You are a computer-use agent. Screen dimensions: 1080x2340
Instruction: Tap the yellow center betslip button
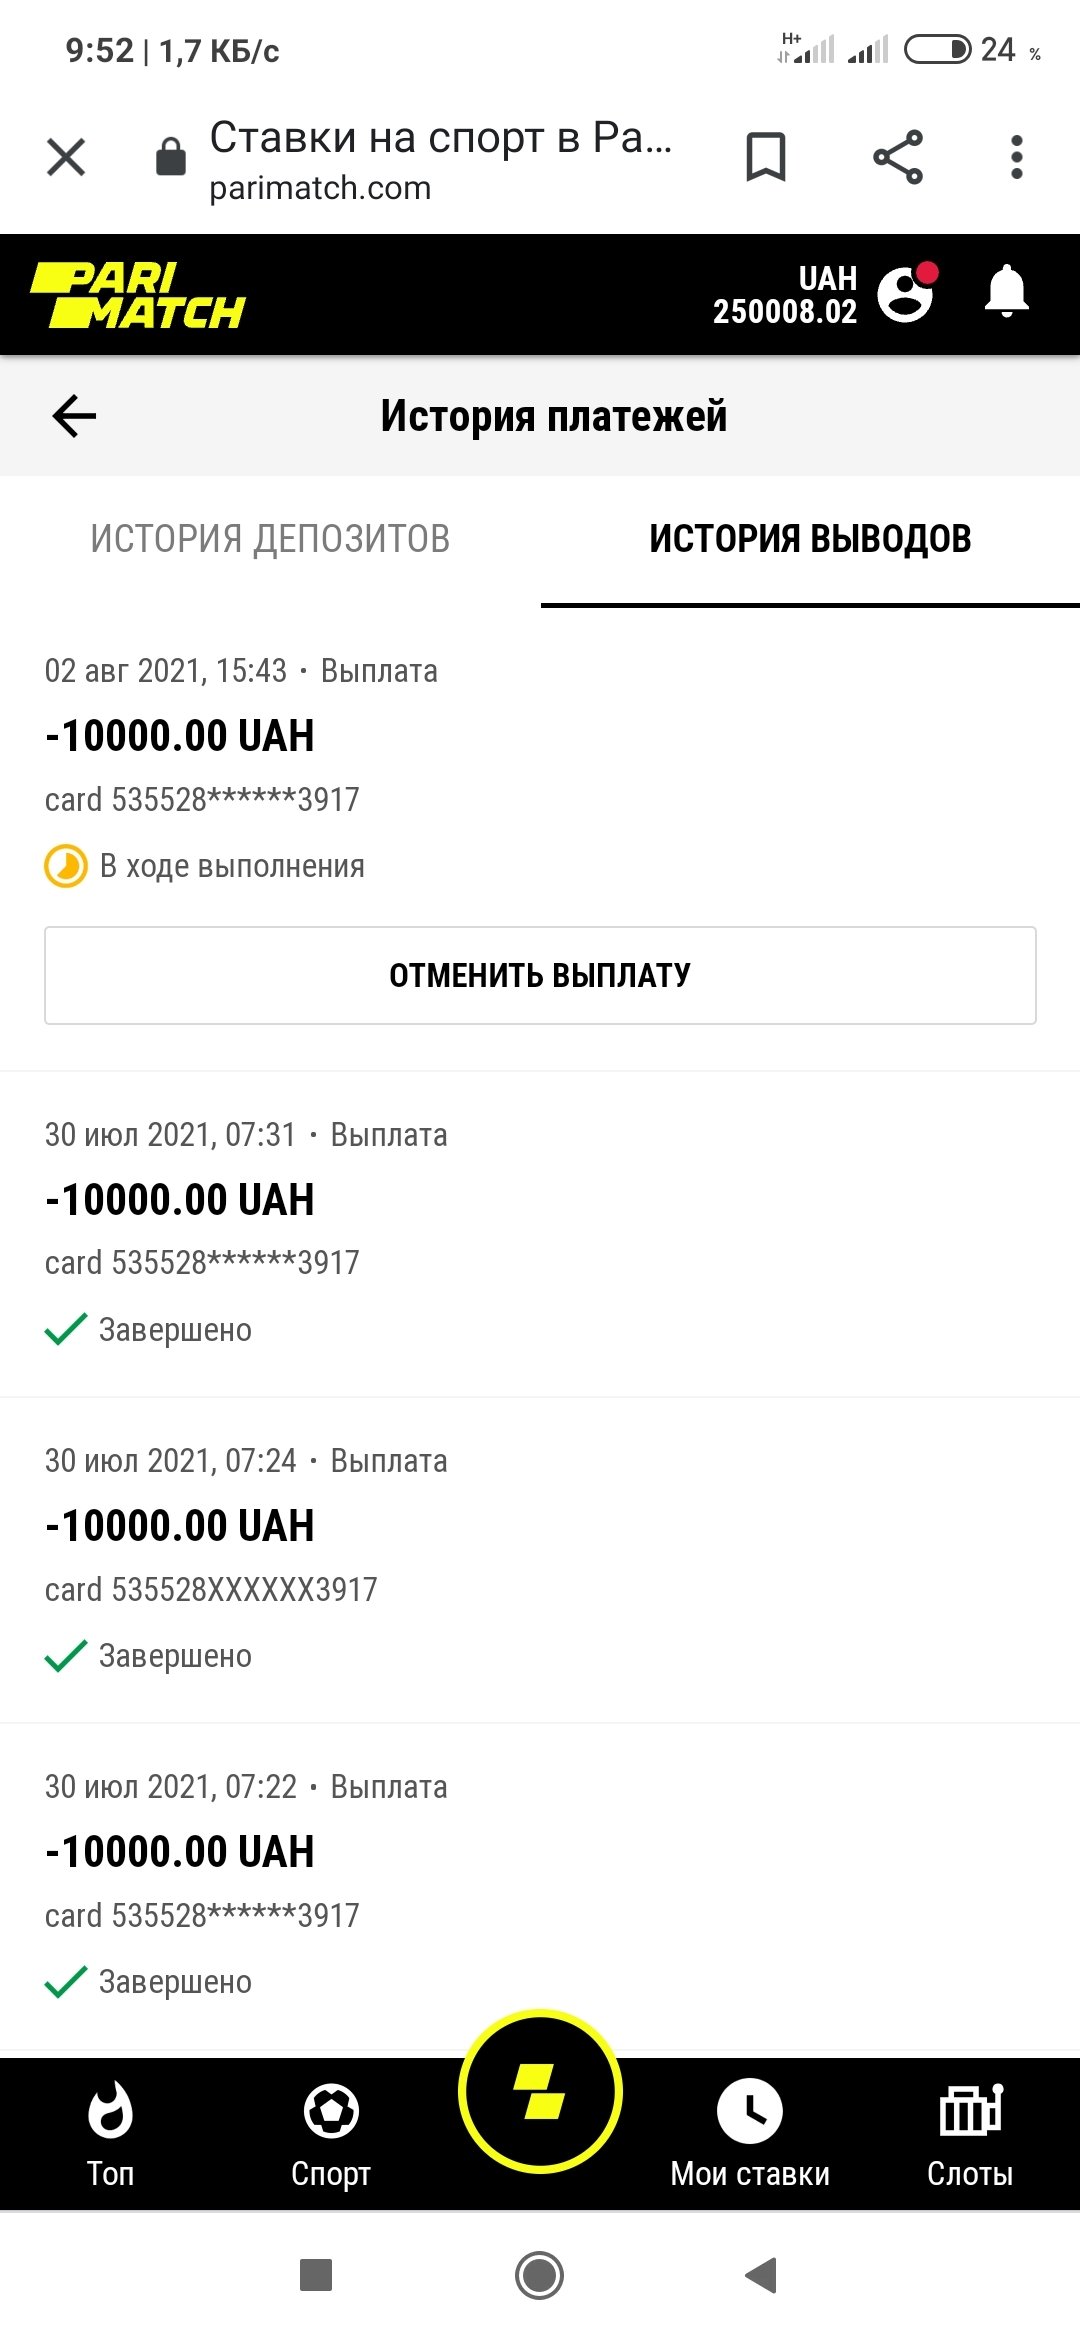pos(540,2091)
